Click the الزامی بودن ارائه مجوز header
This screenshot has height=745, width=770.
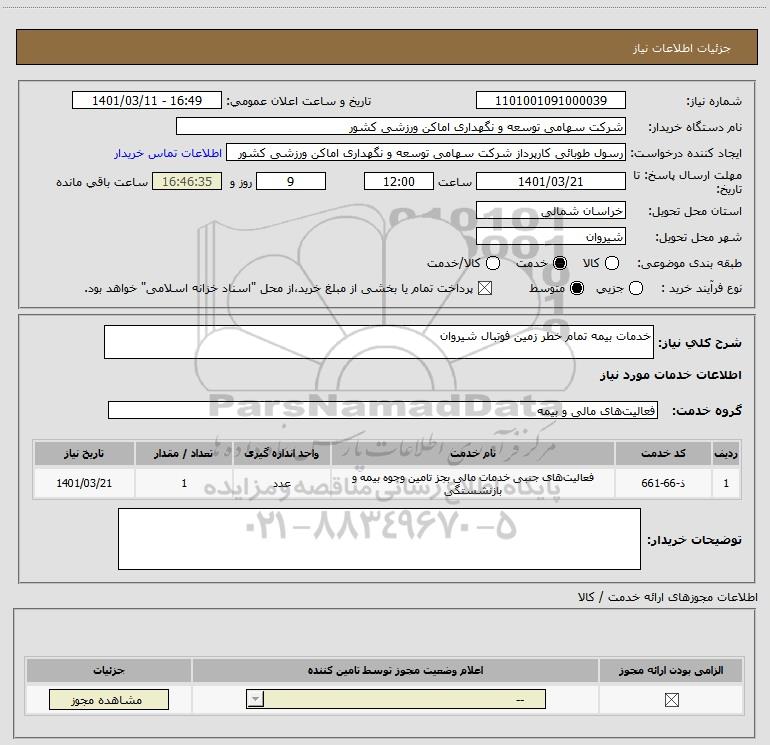pyautogui.click(x=671, y=670)
